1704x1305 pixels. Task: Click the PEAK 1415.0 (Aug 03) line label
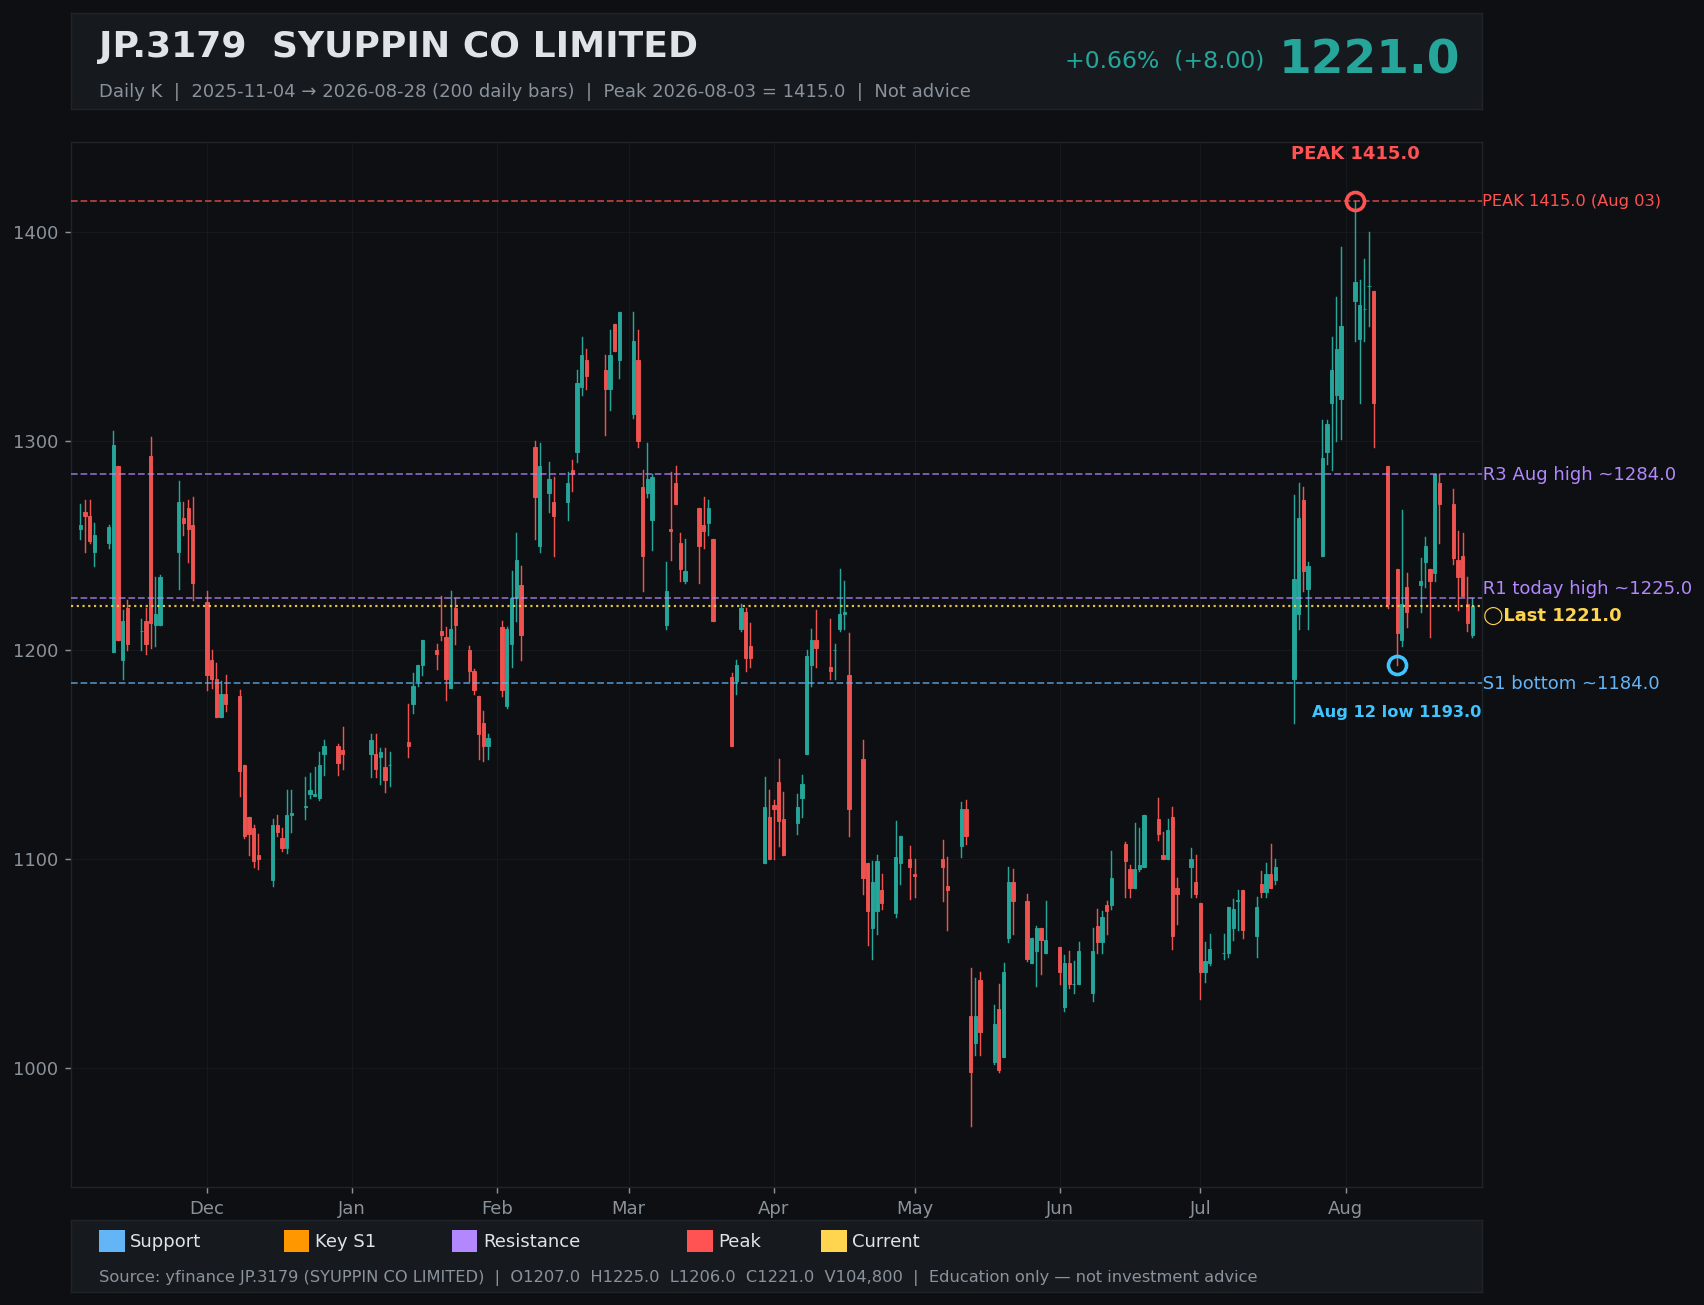[x=1571, y=201]
